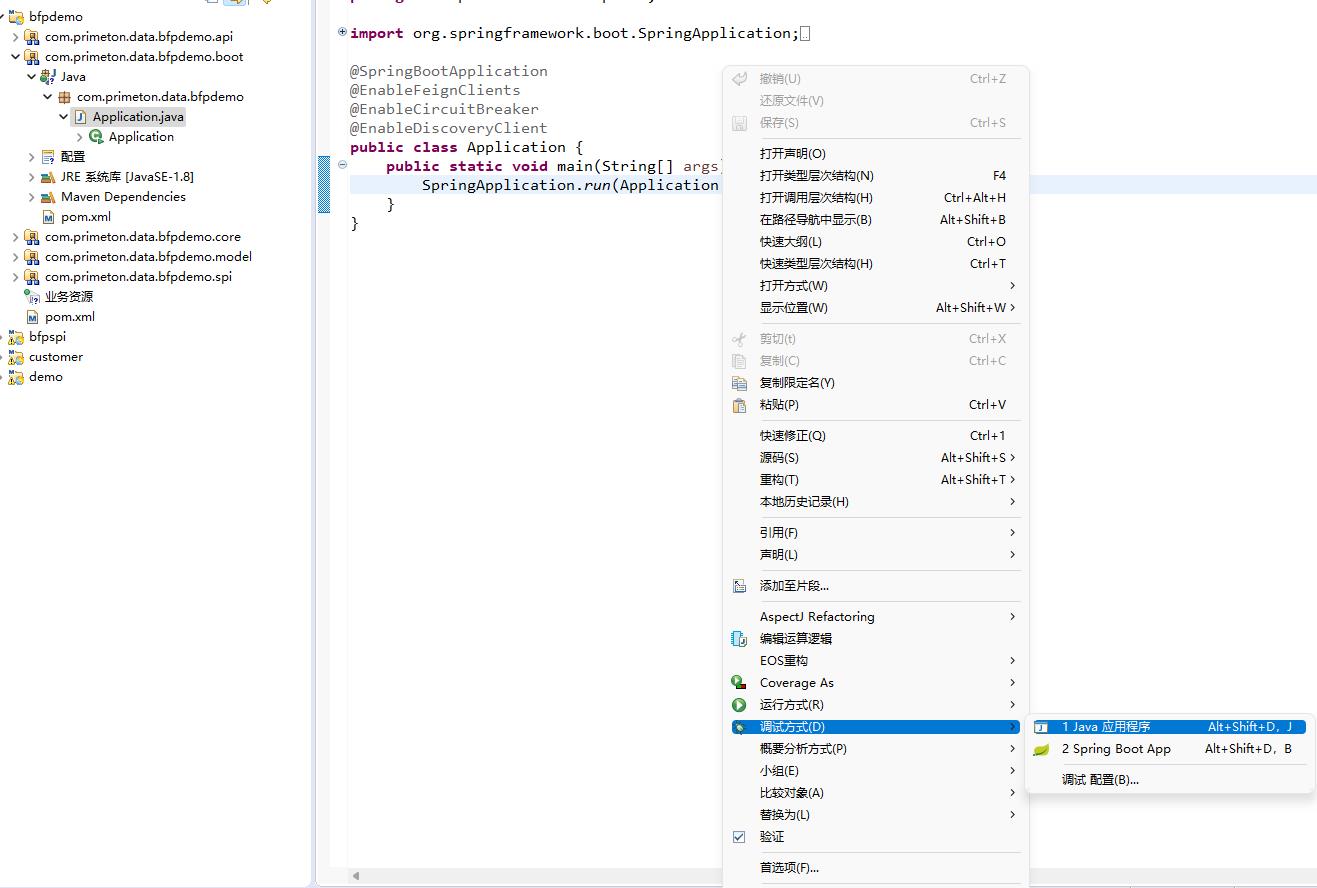Expand the 配置 folder in tree

pyautogui.click(x=32, y=157)
